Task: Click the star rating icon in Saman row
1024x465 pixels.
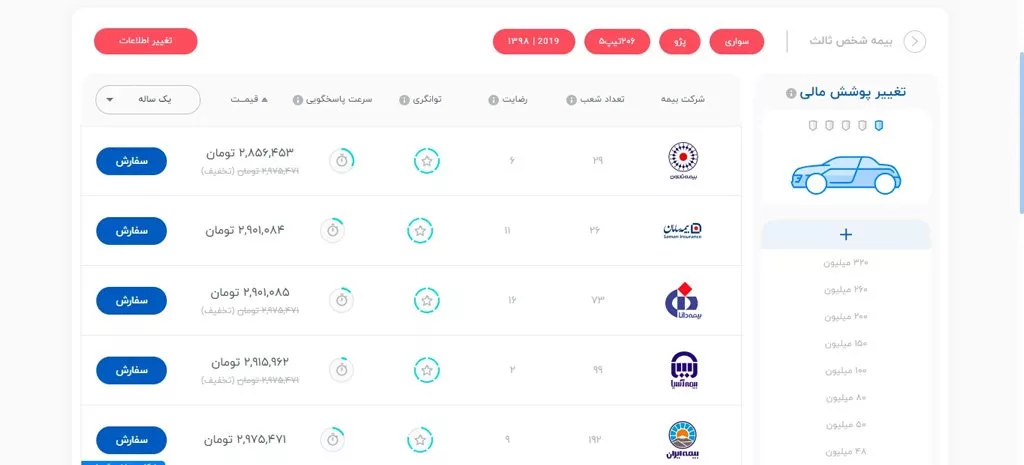Action: (x=420, y=230)
